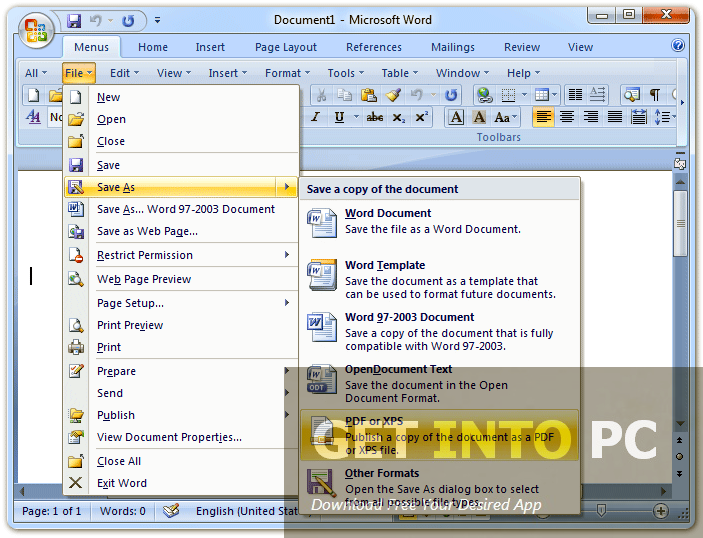
Task: Choose Exit Word from File menu
Action: click(x=182, y=483)
